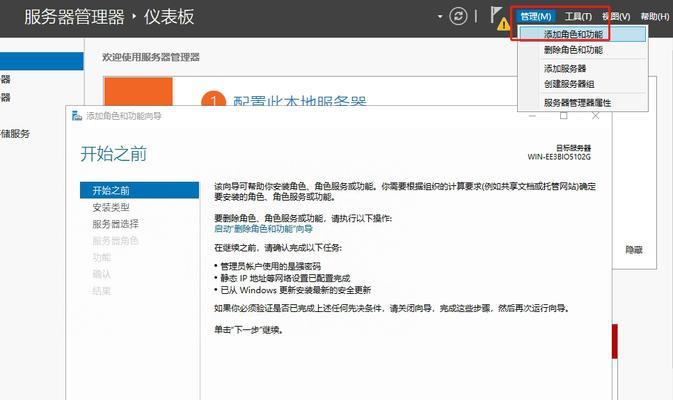Click 配置此本地服务器 link in dashboard
Image resolution: width=673 pixels, height=400 pixels.
300,101
